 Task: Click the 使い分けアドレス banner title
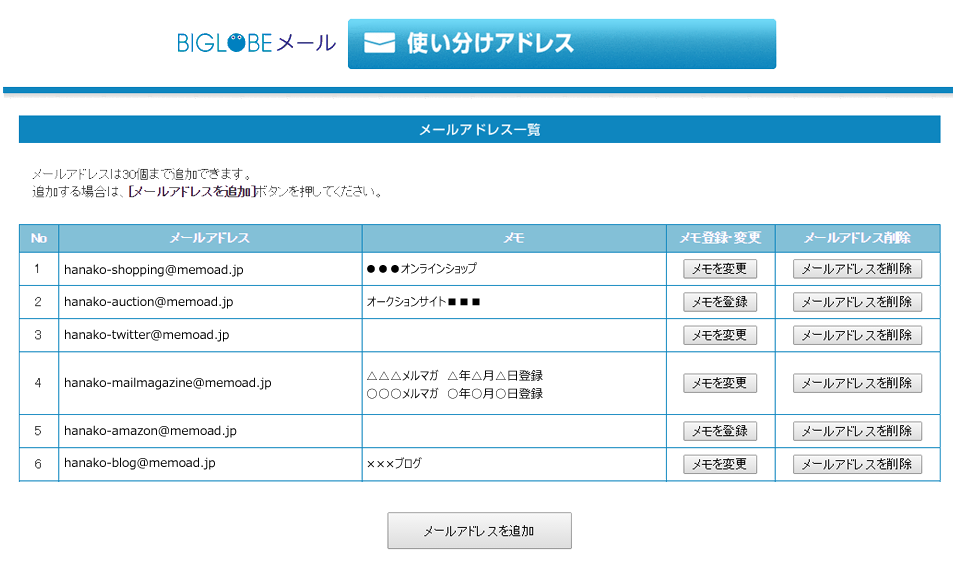(490, 43)
